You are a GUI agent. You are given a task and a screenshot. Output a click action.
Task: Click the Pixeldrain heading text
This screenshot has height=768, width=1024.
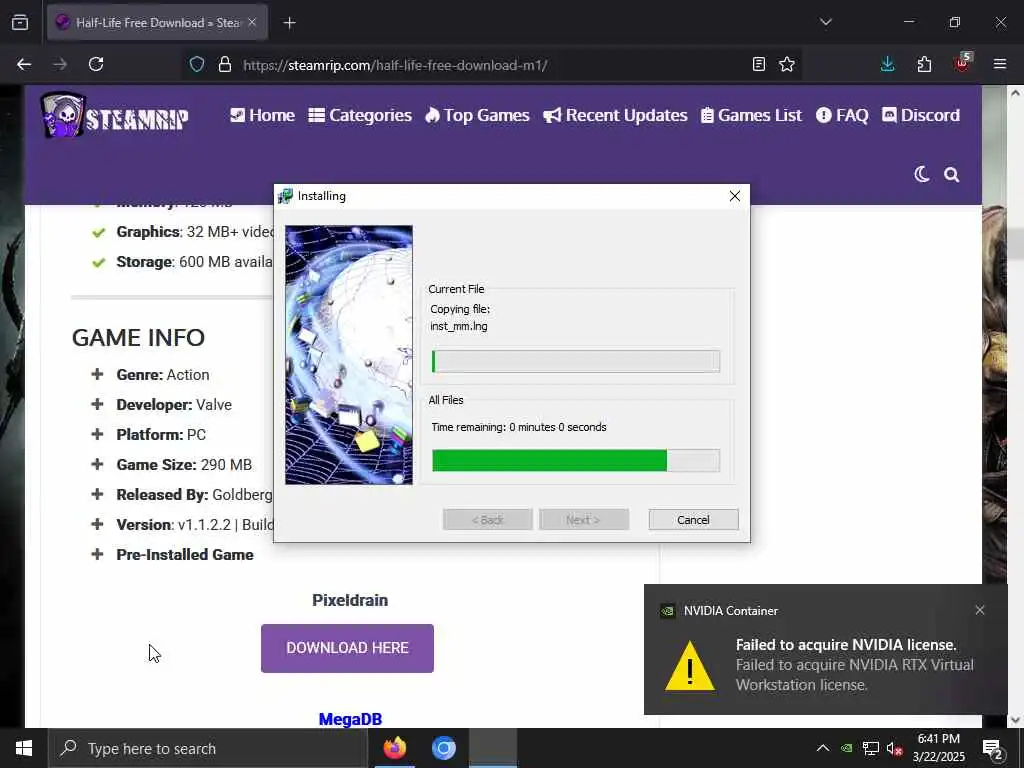click(x=350, y=600)
